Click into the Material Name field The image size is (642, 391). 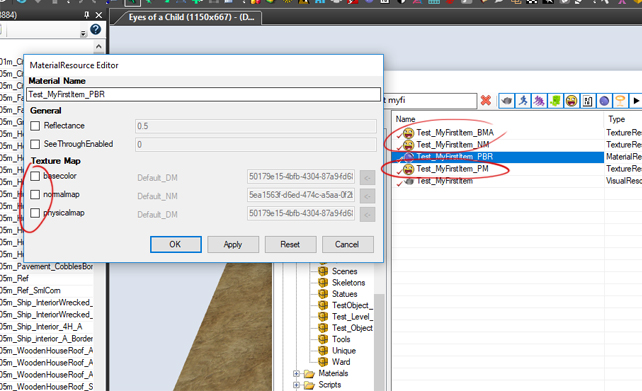pyautogui.click(x=203, y=95)
